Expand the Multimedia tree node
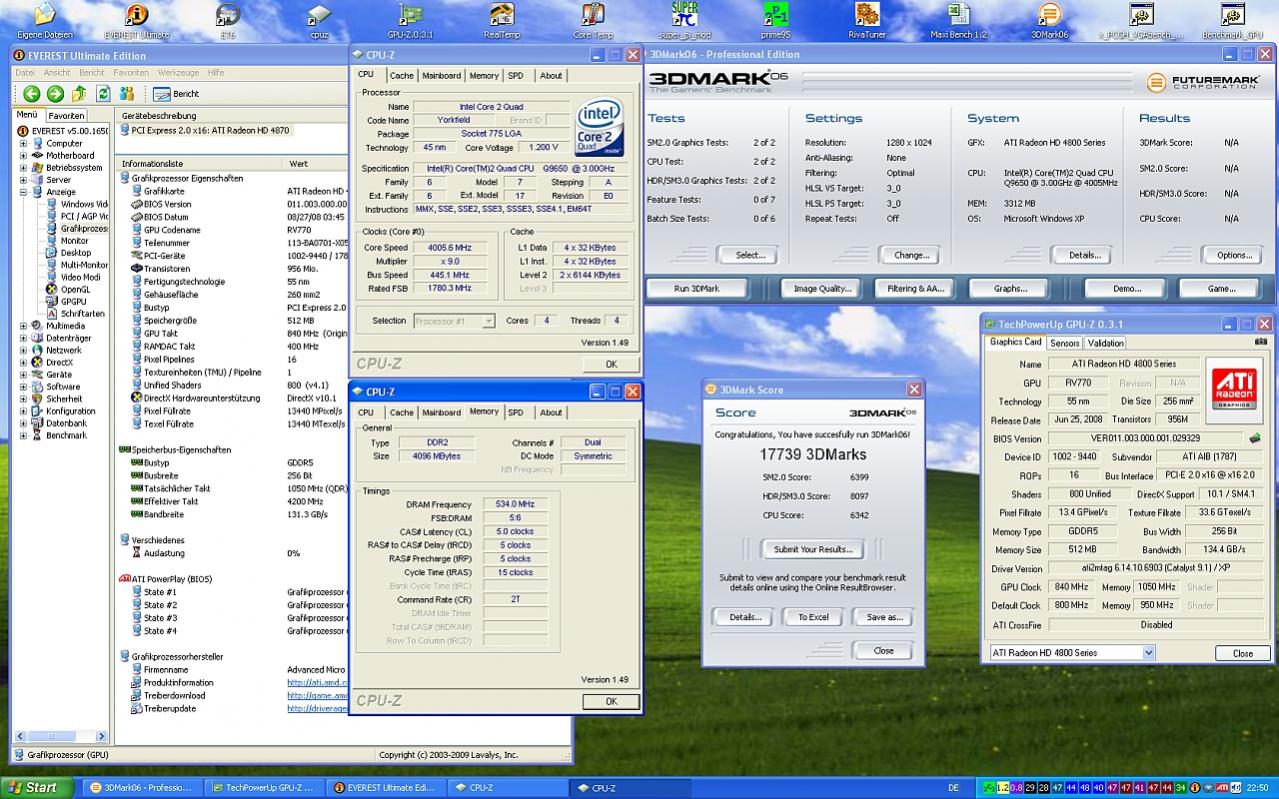This screenshot has width=1279, height=799. coord(23,326)
